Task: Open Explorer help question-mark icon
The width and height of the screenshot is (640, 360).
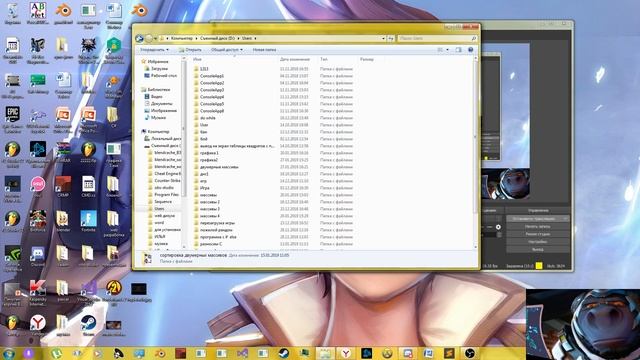Action: coord(470,50)
